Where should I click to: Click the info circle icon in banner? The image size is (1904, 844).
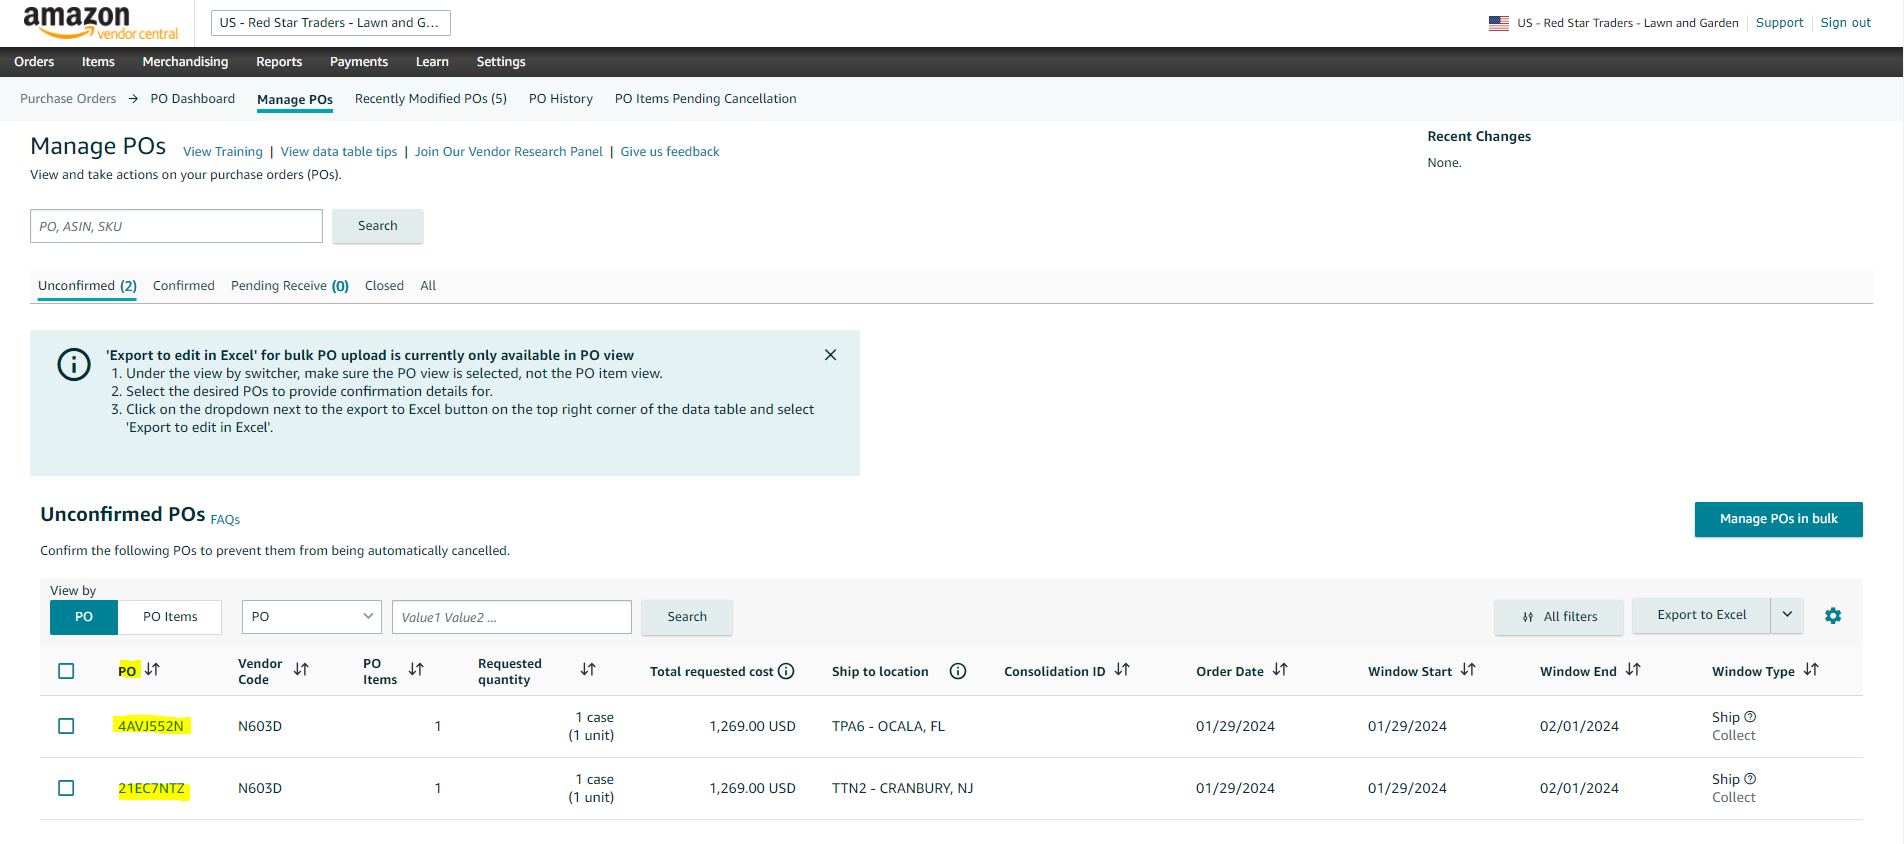click(74, 364)
